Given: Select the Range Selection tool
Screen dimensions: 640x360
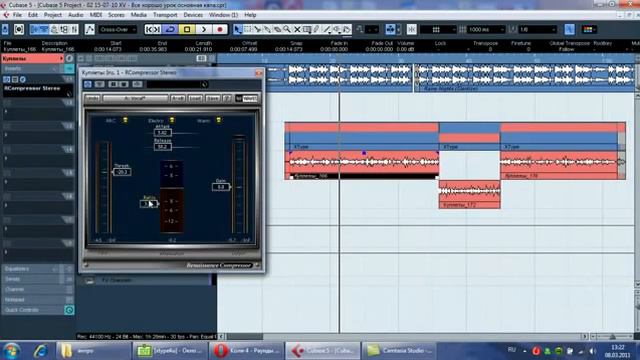Looking at the screenshot, I should tap(247, 29).
